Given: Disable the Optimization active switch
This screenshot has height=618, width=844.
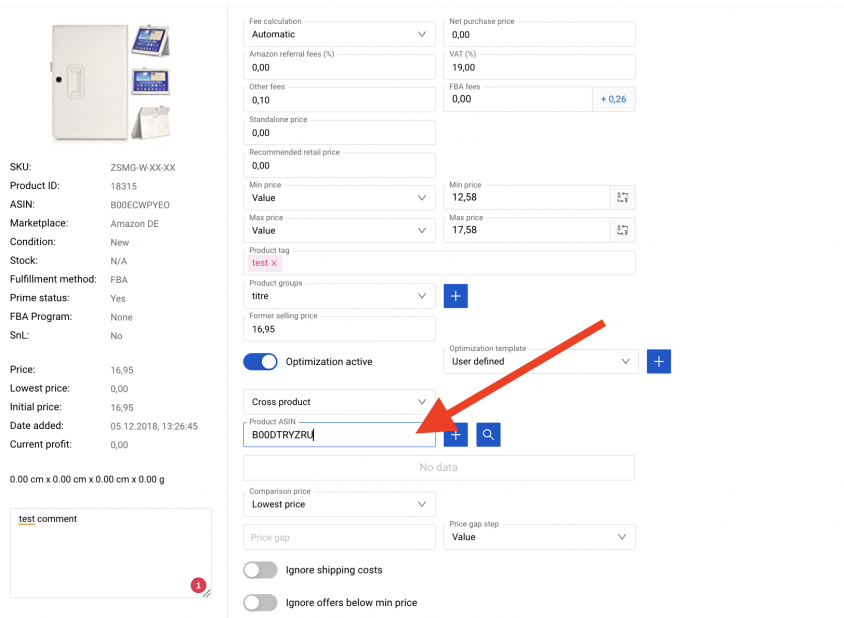Looking at the screenshot, I should [x=261, y=362].
